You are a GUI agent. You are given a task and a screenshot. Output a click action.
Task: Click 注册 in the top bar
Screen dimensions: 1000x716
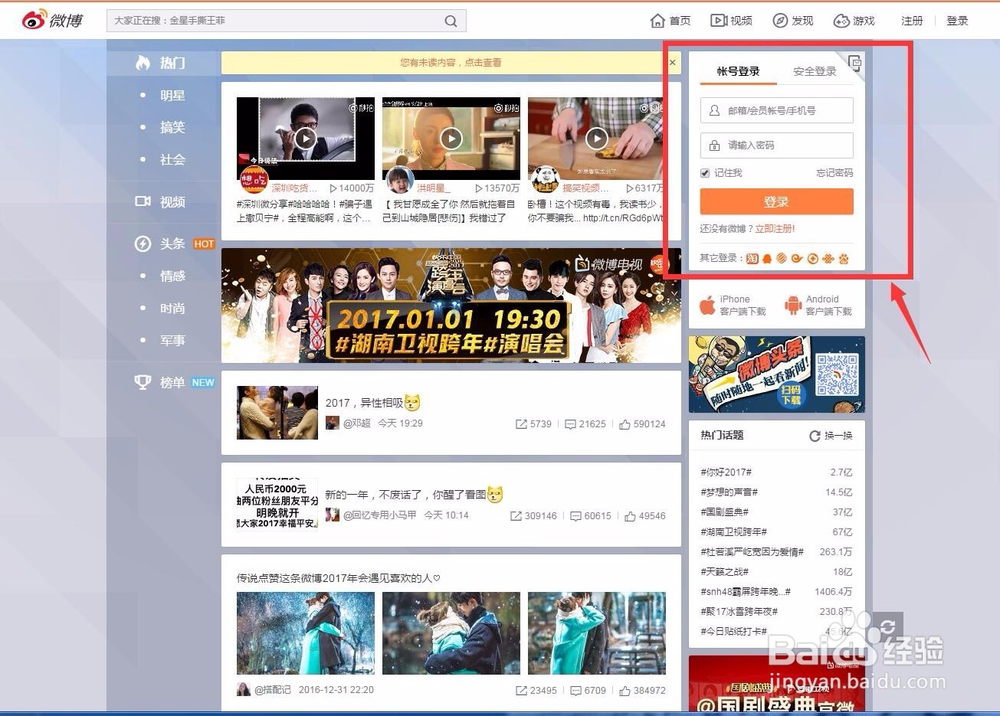click(x=911, y=21)
